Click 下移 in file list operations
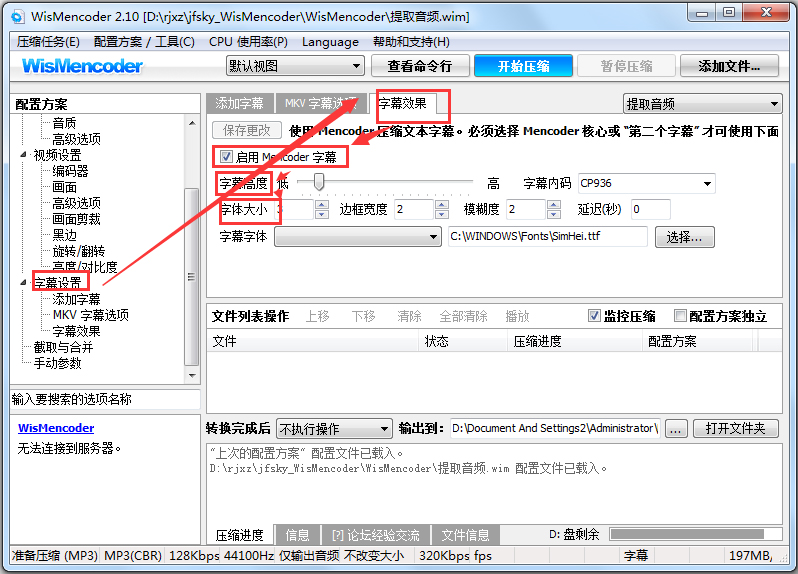This screenshot has width=798, height=574. (363, 317)
